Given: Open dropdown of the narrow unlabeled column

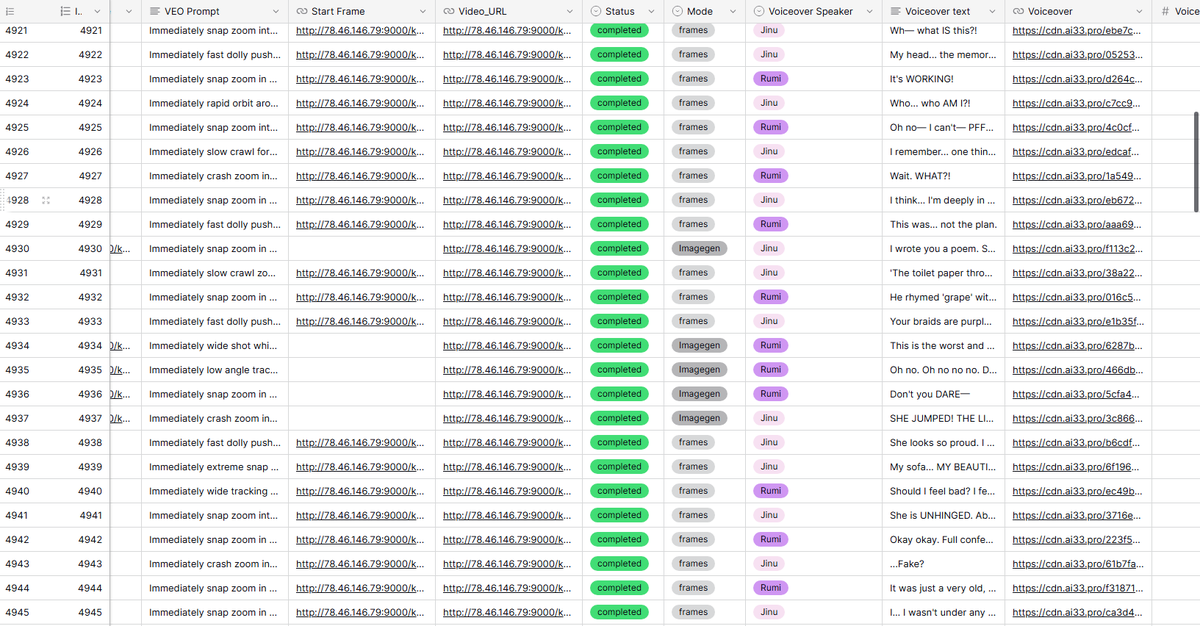Looking at the screenshot, I should pyautogui.click(x=131, y=11).
